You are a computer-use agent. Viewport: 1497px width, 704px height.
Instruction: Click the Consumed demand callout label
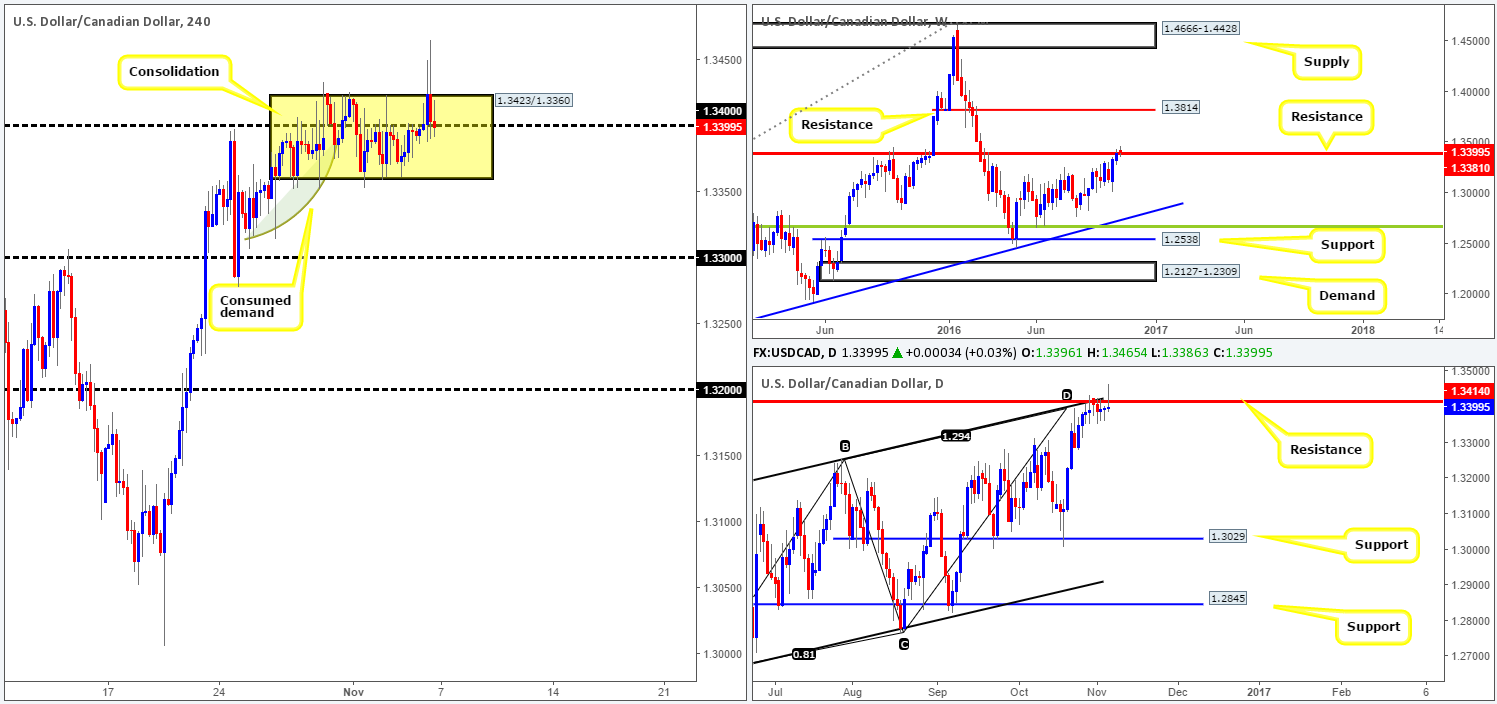point(256,306)
